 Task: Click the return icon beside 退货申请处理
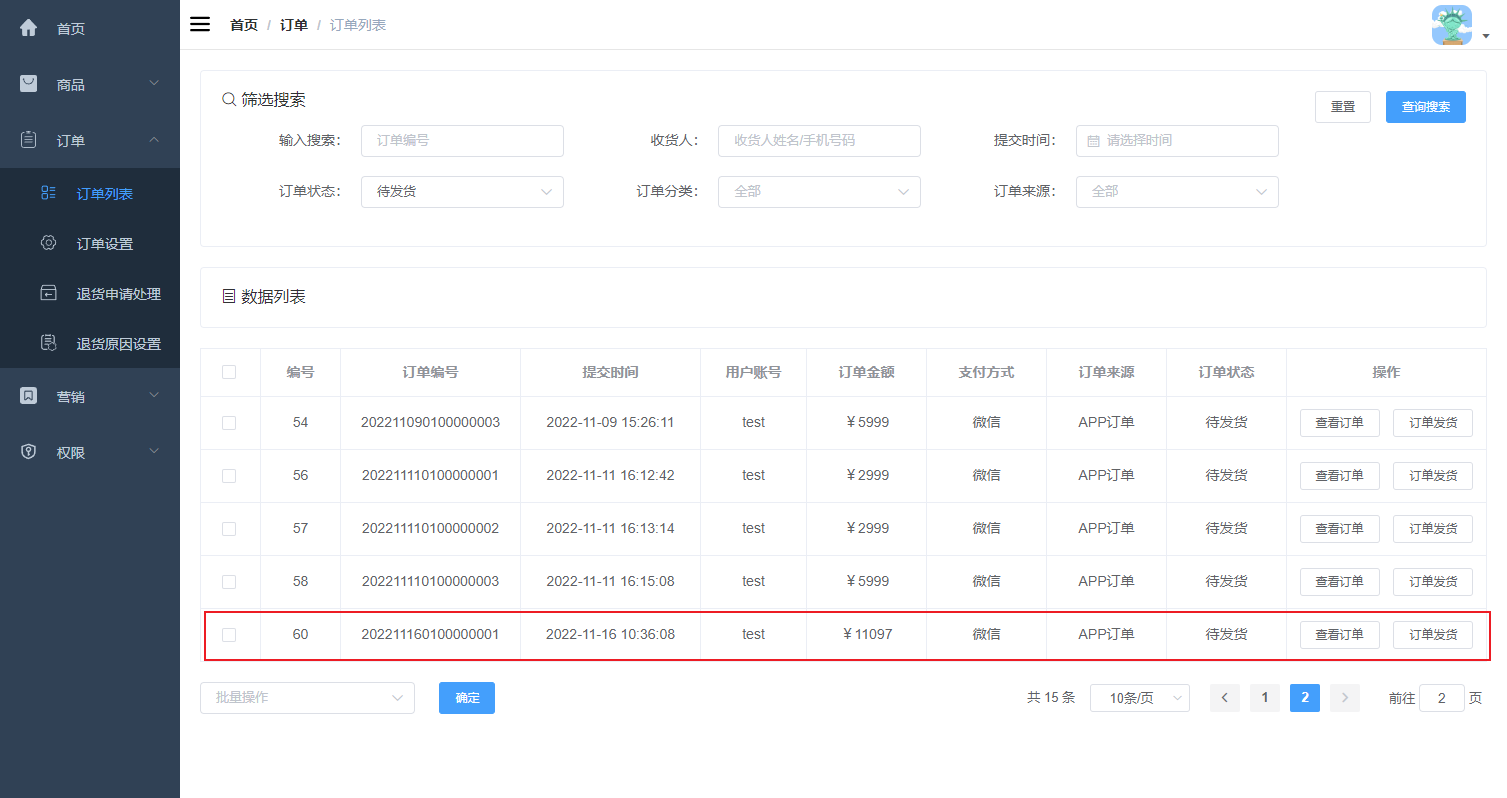[48, 293]
